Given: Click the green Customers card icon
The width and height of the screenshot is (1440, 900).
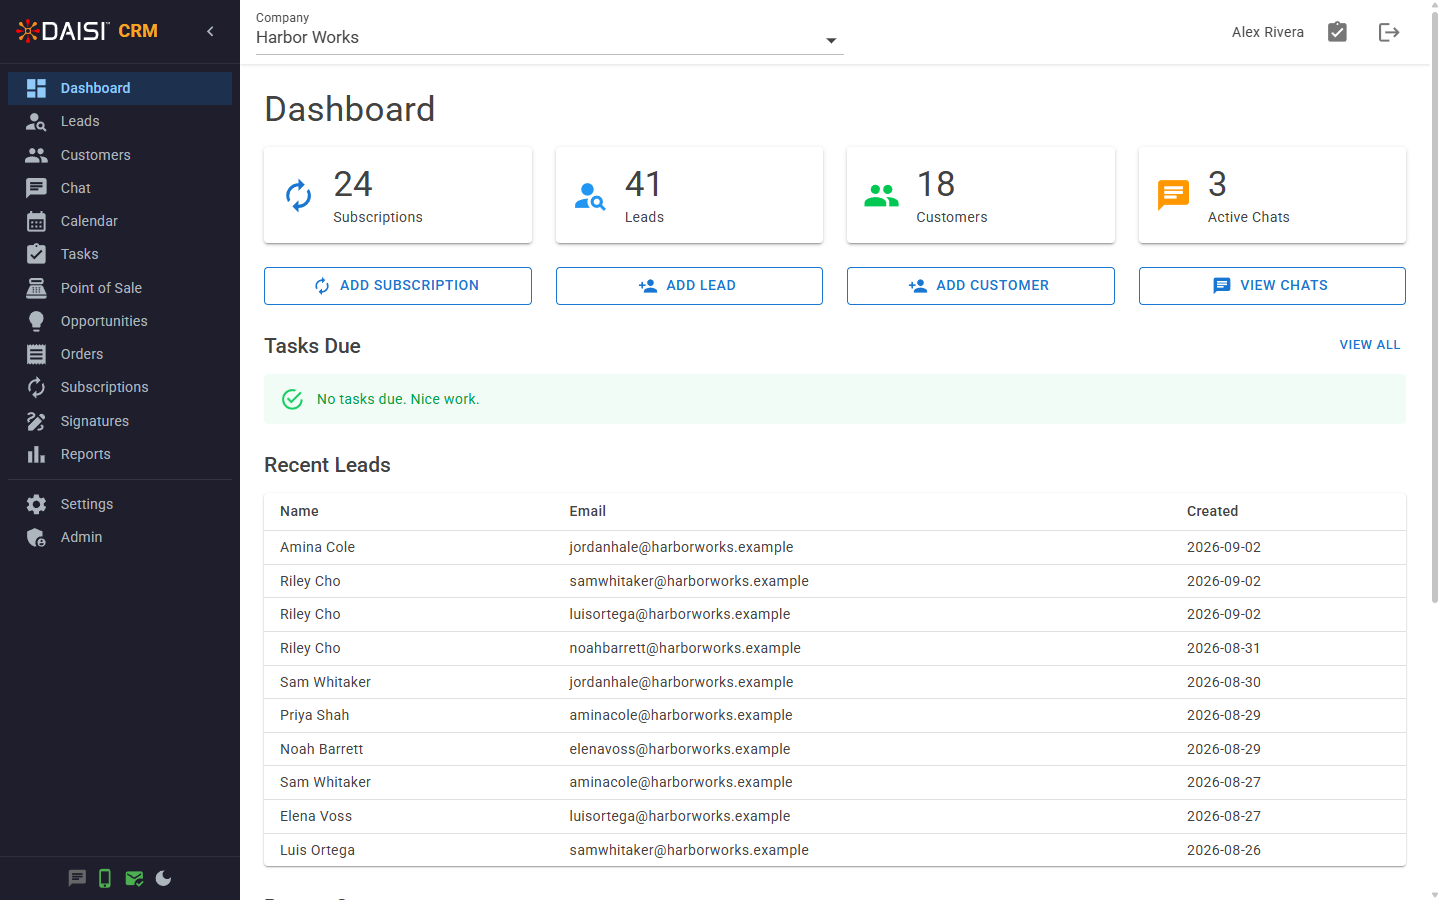Looking at the screenshot, I should click(x=881, y=195).
